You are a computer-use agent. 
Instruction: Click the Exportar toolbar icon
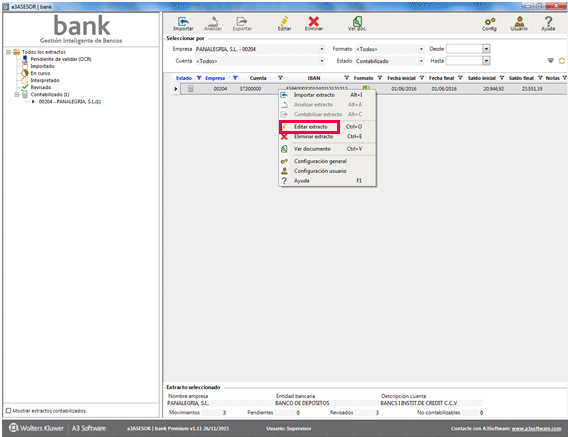[242, 24]
